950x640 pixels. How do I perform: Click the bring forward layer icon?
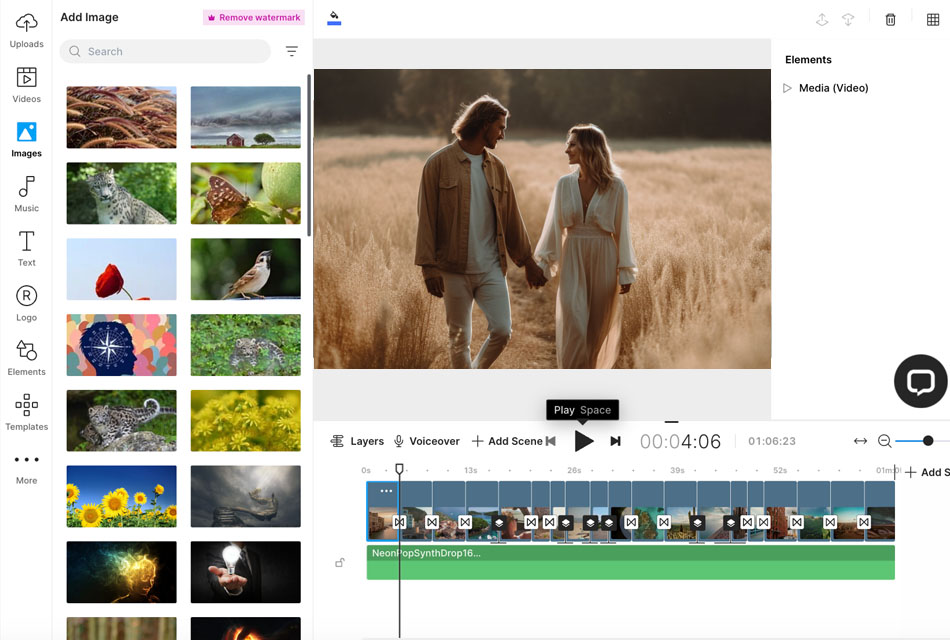pos(822,20)
